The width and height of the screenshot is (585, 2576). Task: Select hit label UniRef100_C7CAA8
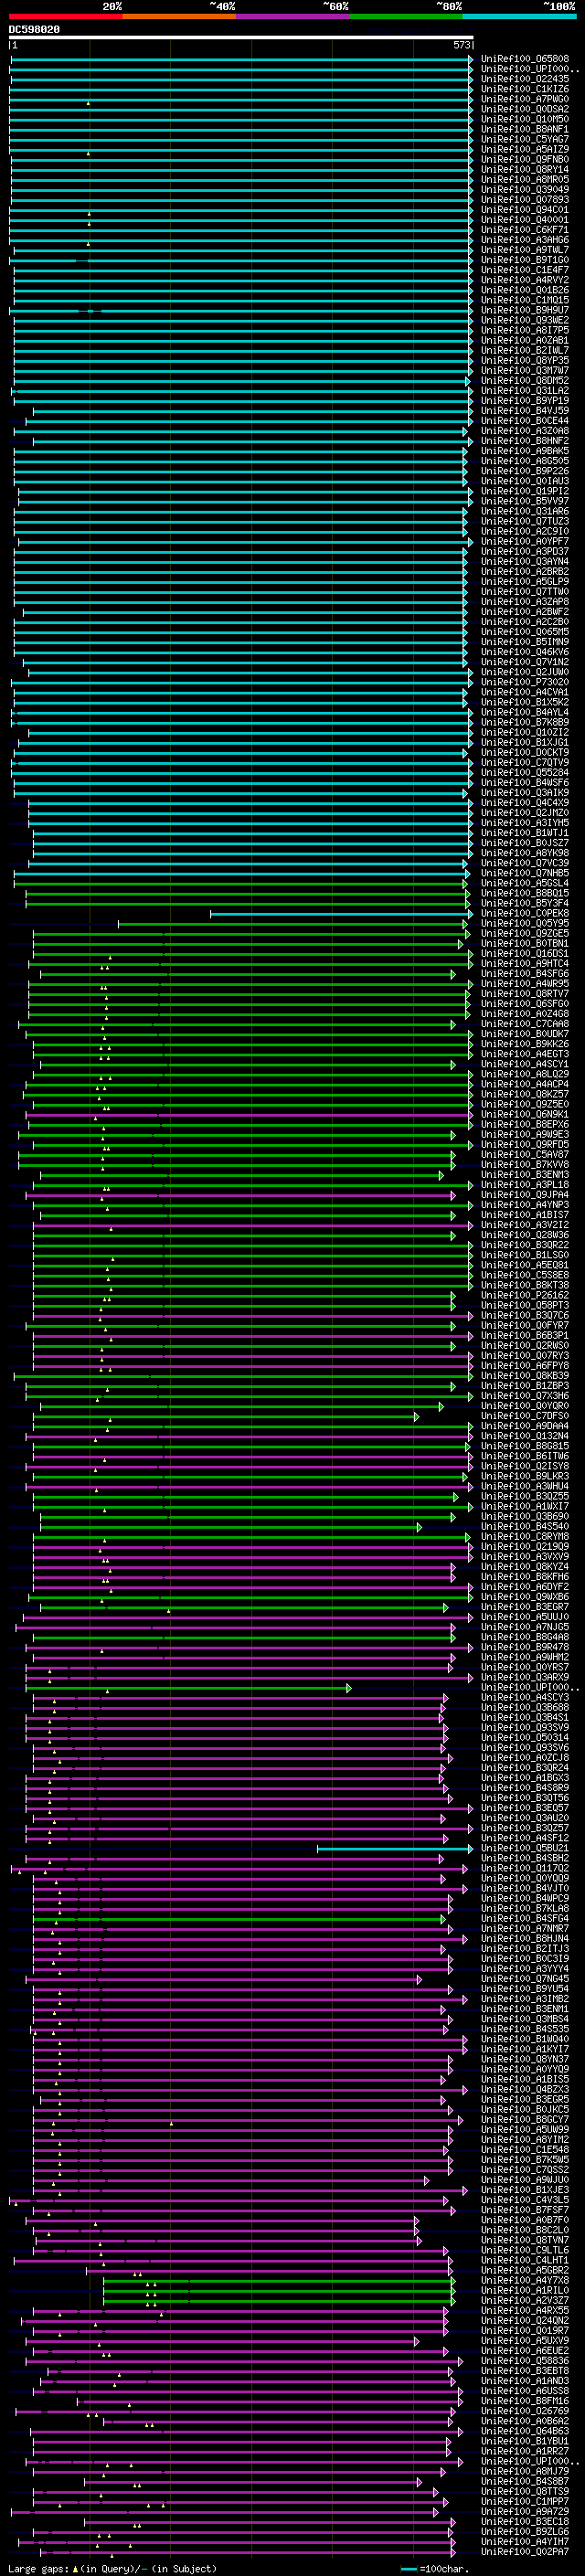click(x=524, y=1023)
